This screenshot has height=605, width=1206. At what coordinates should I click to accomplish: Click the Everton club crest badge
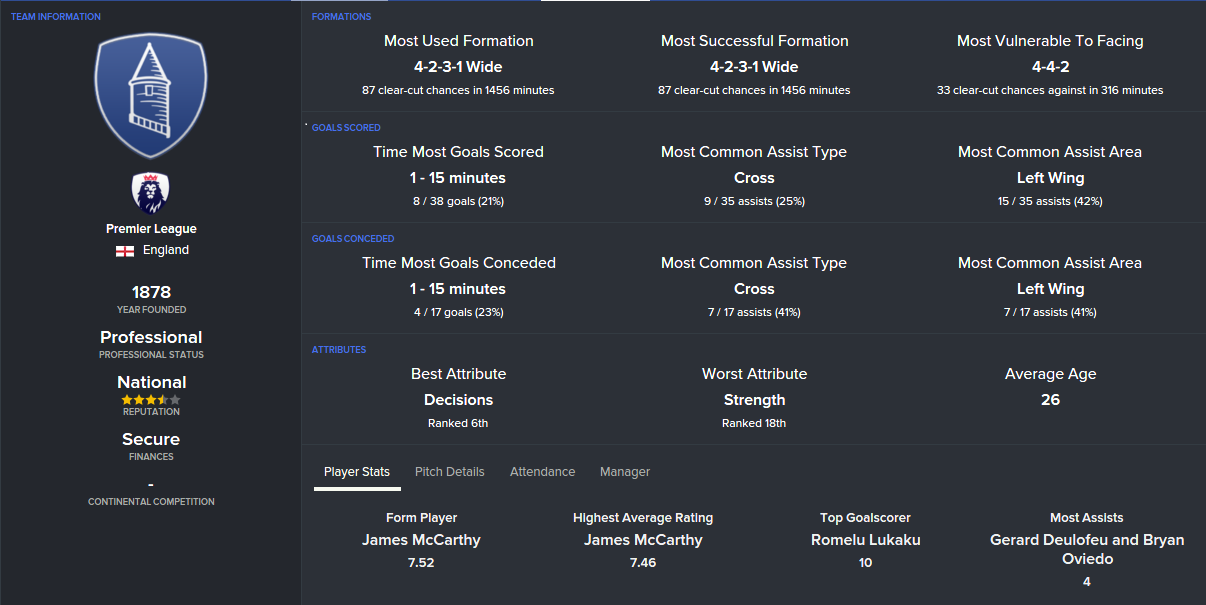151,98
